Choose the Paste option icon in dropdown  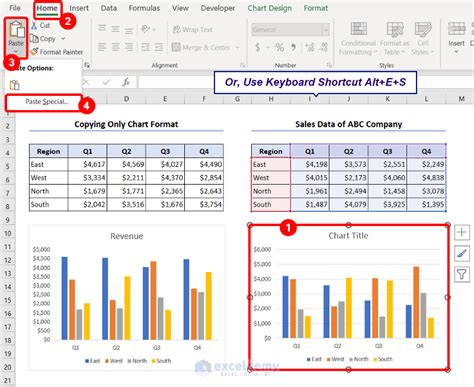point(14,85)
